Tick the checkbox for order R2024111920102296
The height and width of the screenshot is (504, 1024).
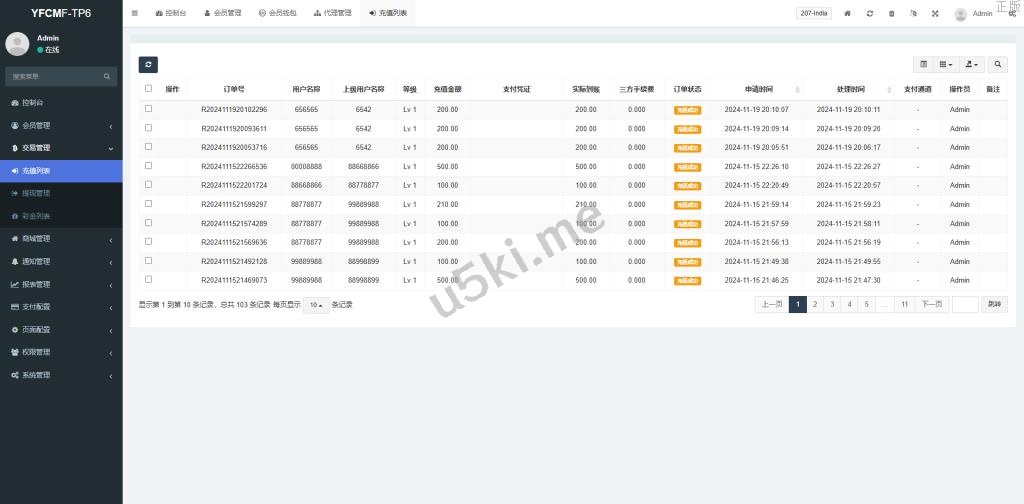[149, 109]
